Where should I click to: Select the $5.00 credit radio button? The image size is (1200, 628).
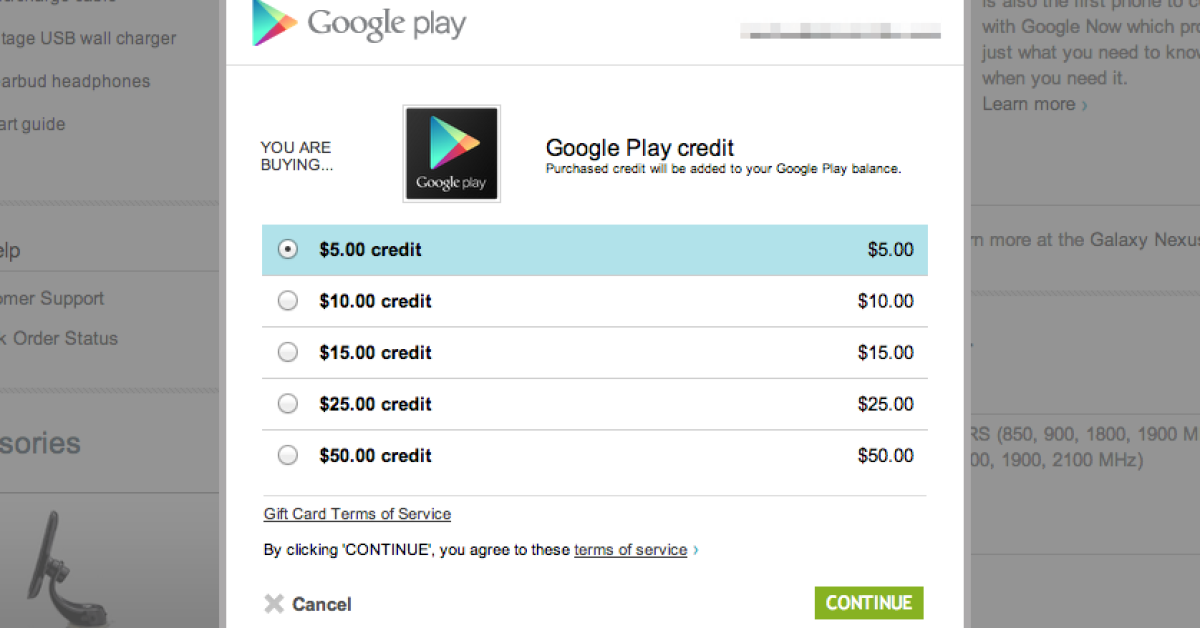tap(288, 250)
